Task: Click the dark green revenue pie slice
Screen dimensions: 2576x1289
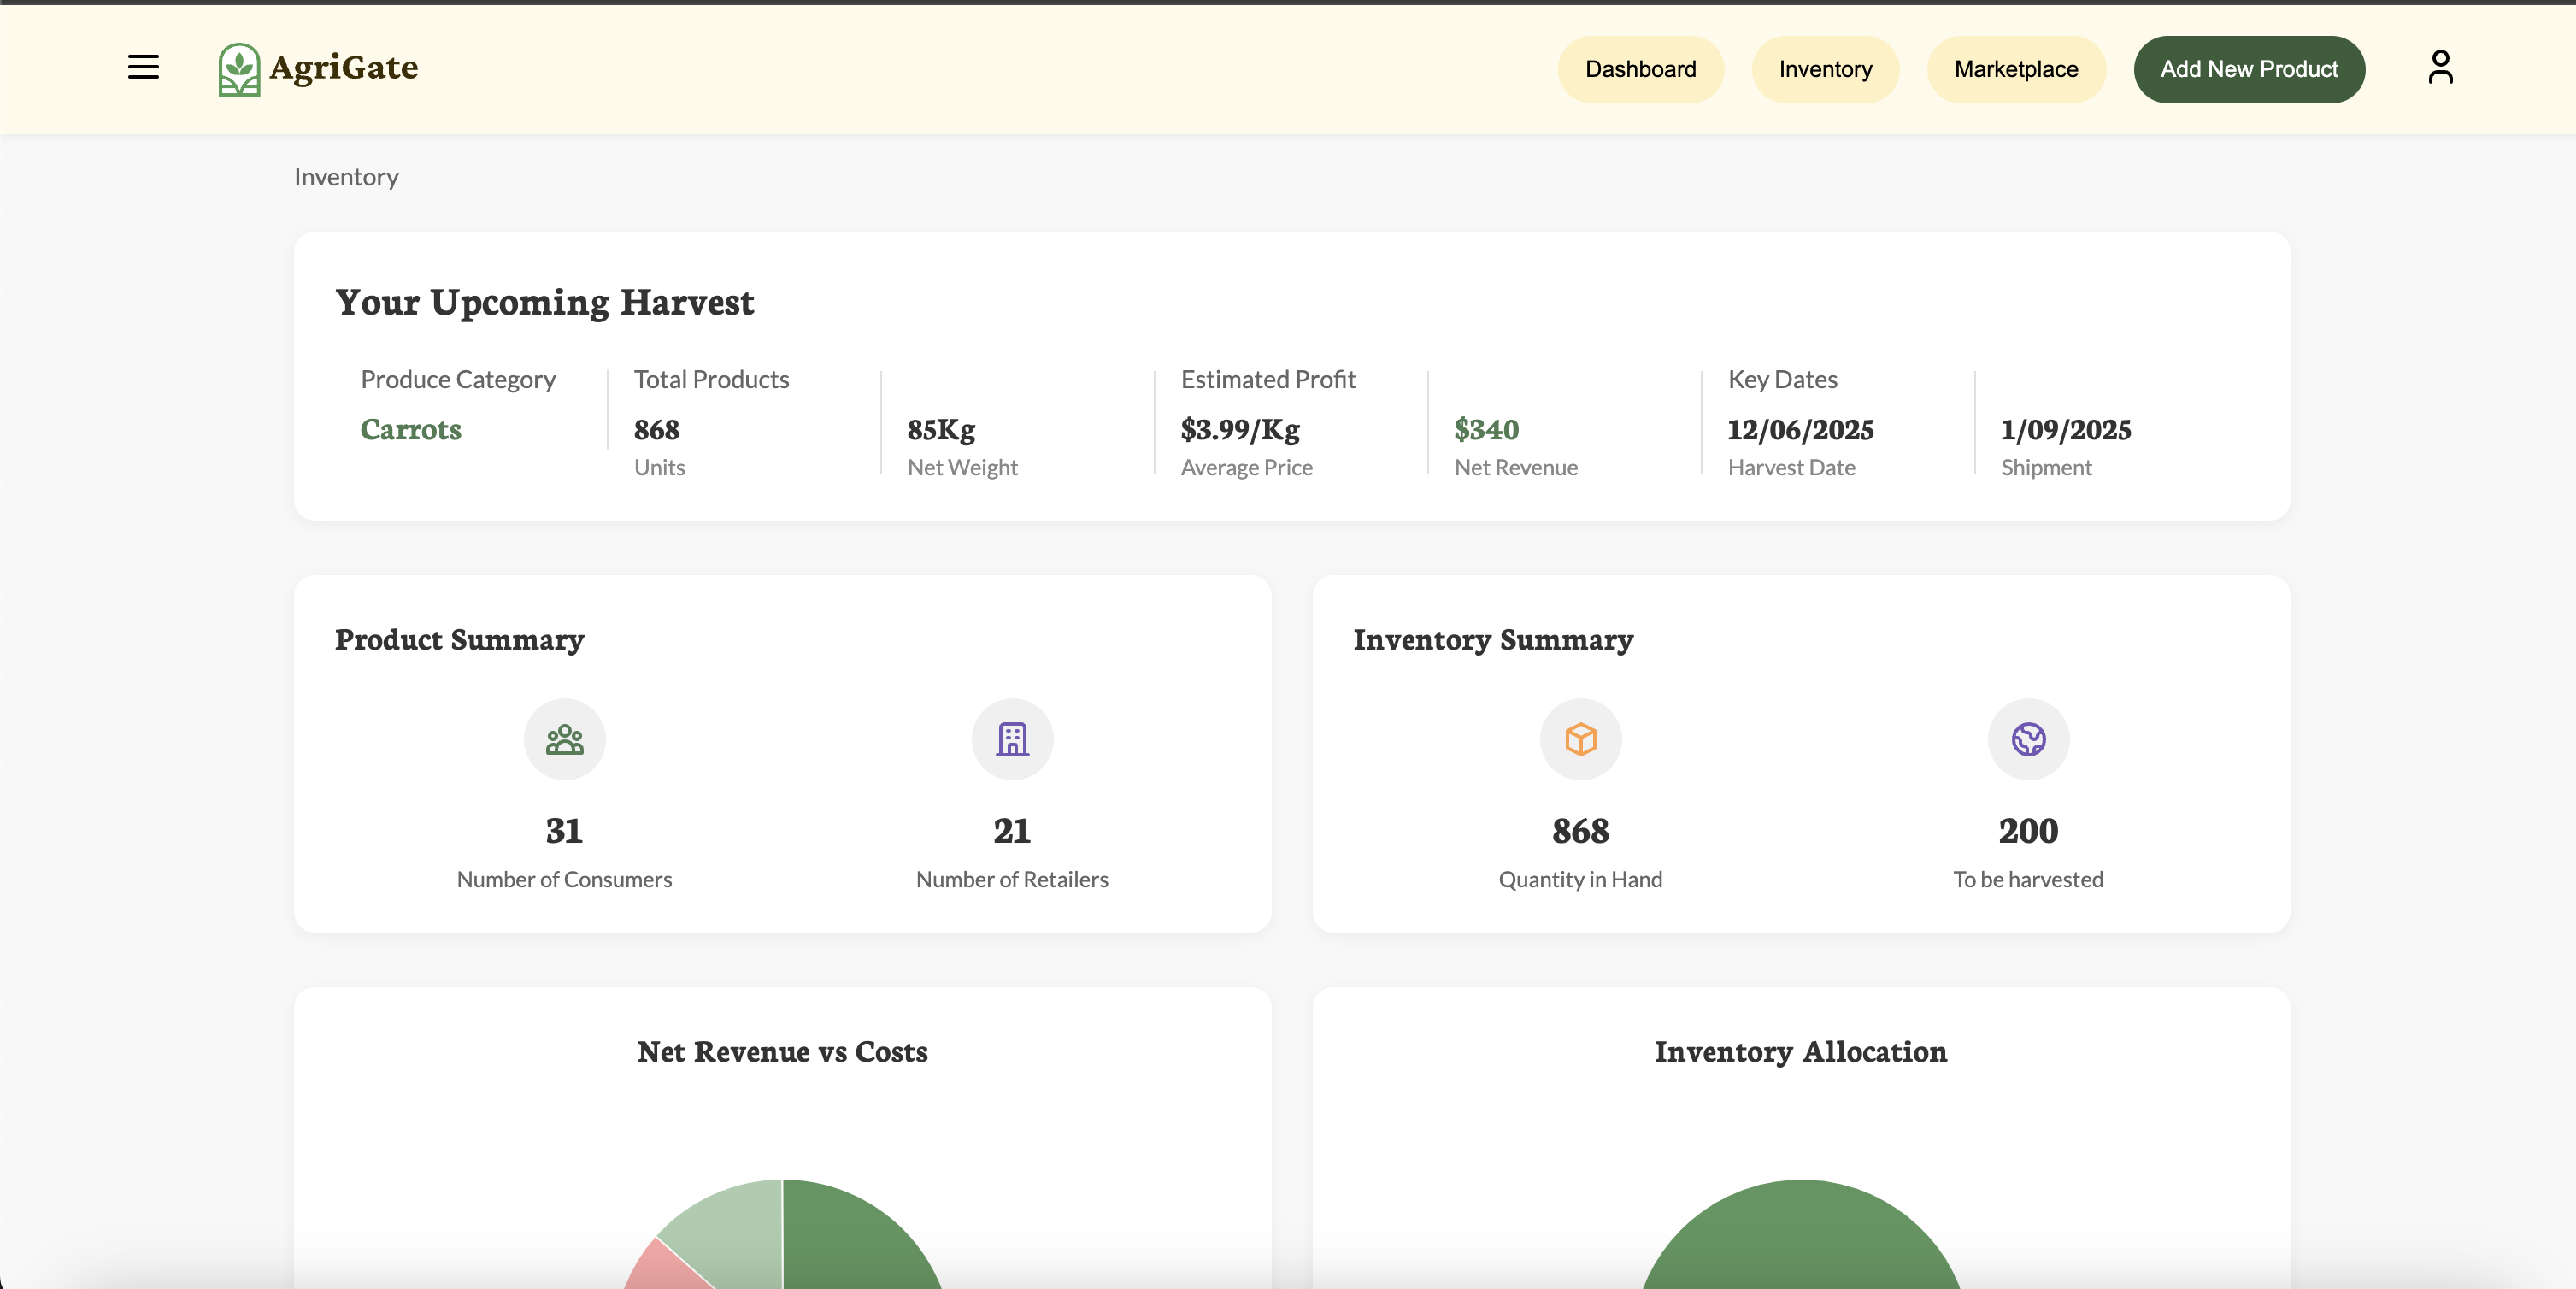Action: (x=855, y=1240)
